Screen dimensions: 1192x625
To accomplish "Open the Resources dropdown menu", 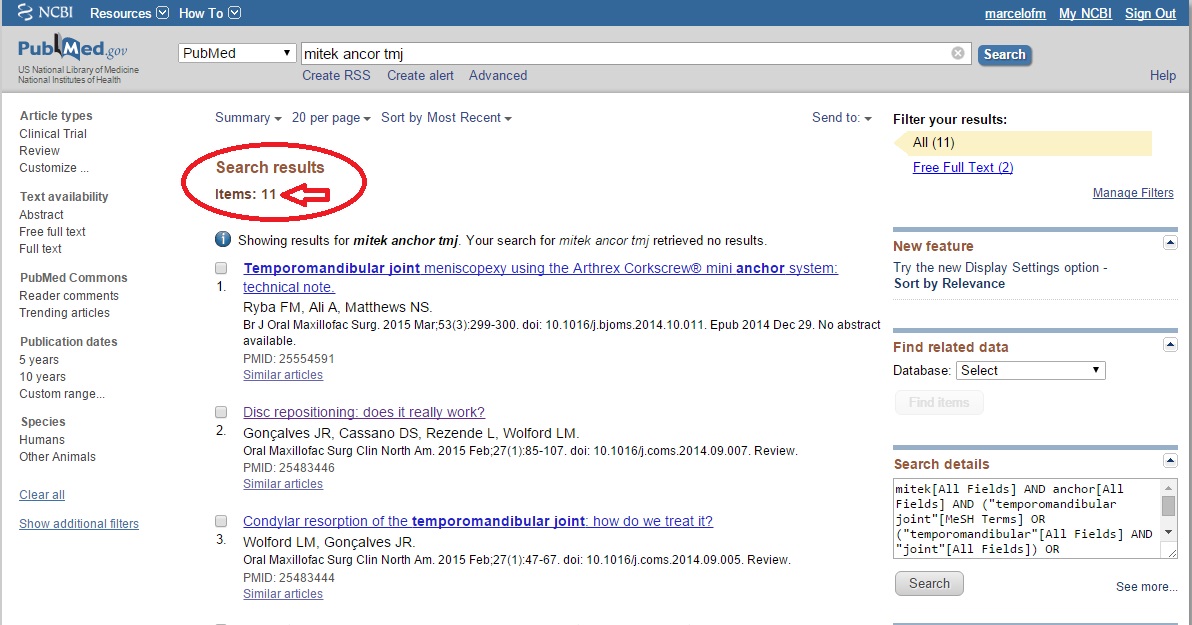I will (x=129, y=13).
